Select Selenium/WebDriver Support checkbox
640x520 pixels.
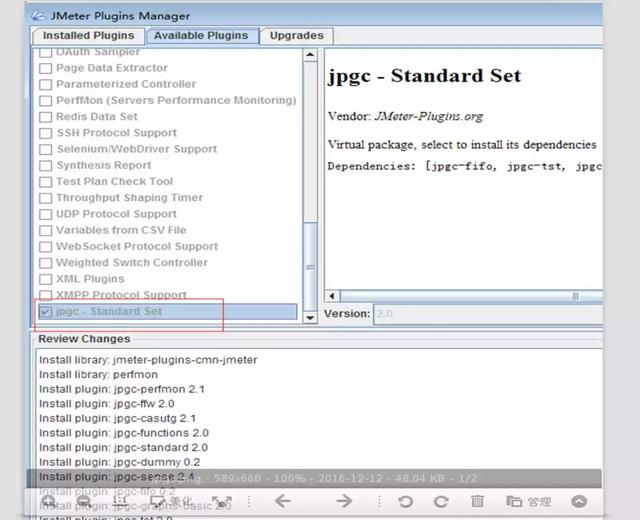point(45,149)
